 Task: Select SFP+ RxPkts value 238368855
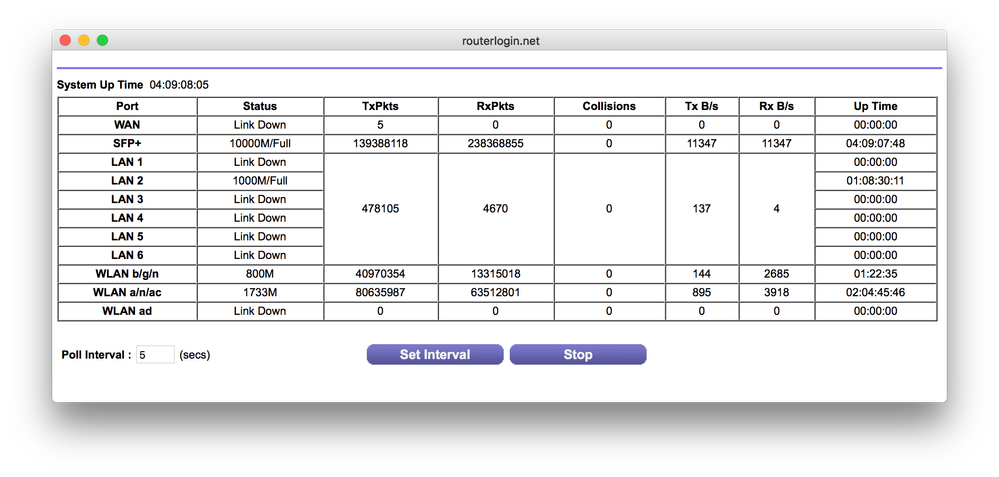coord(496,143)
